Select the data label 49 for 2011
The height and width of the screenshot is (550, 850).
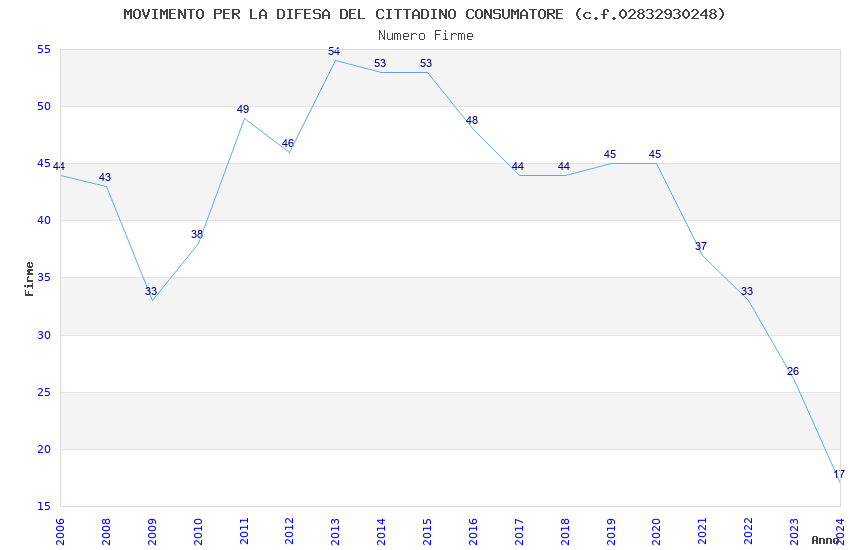[243, 109]
